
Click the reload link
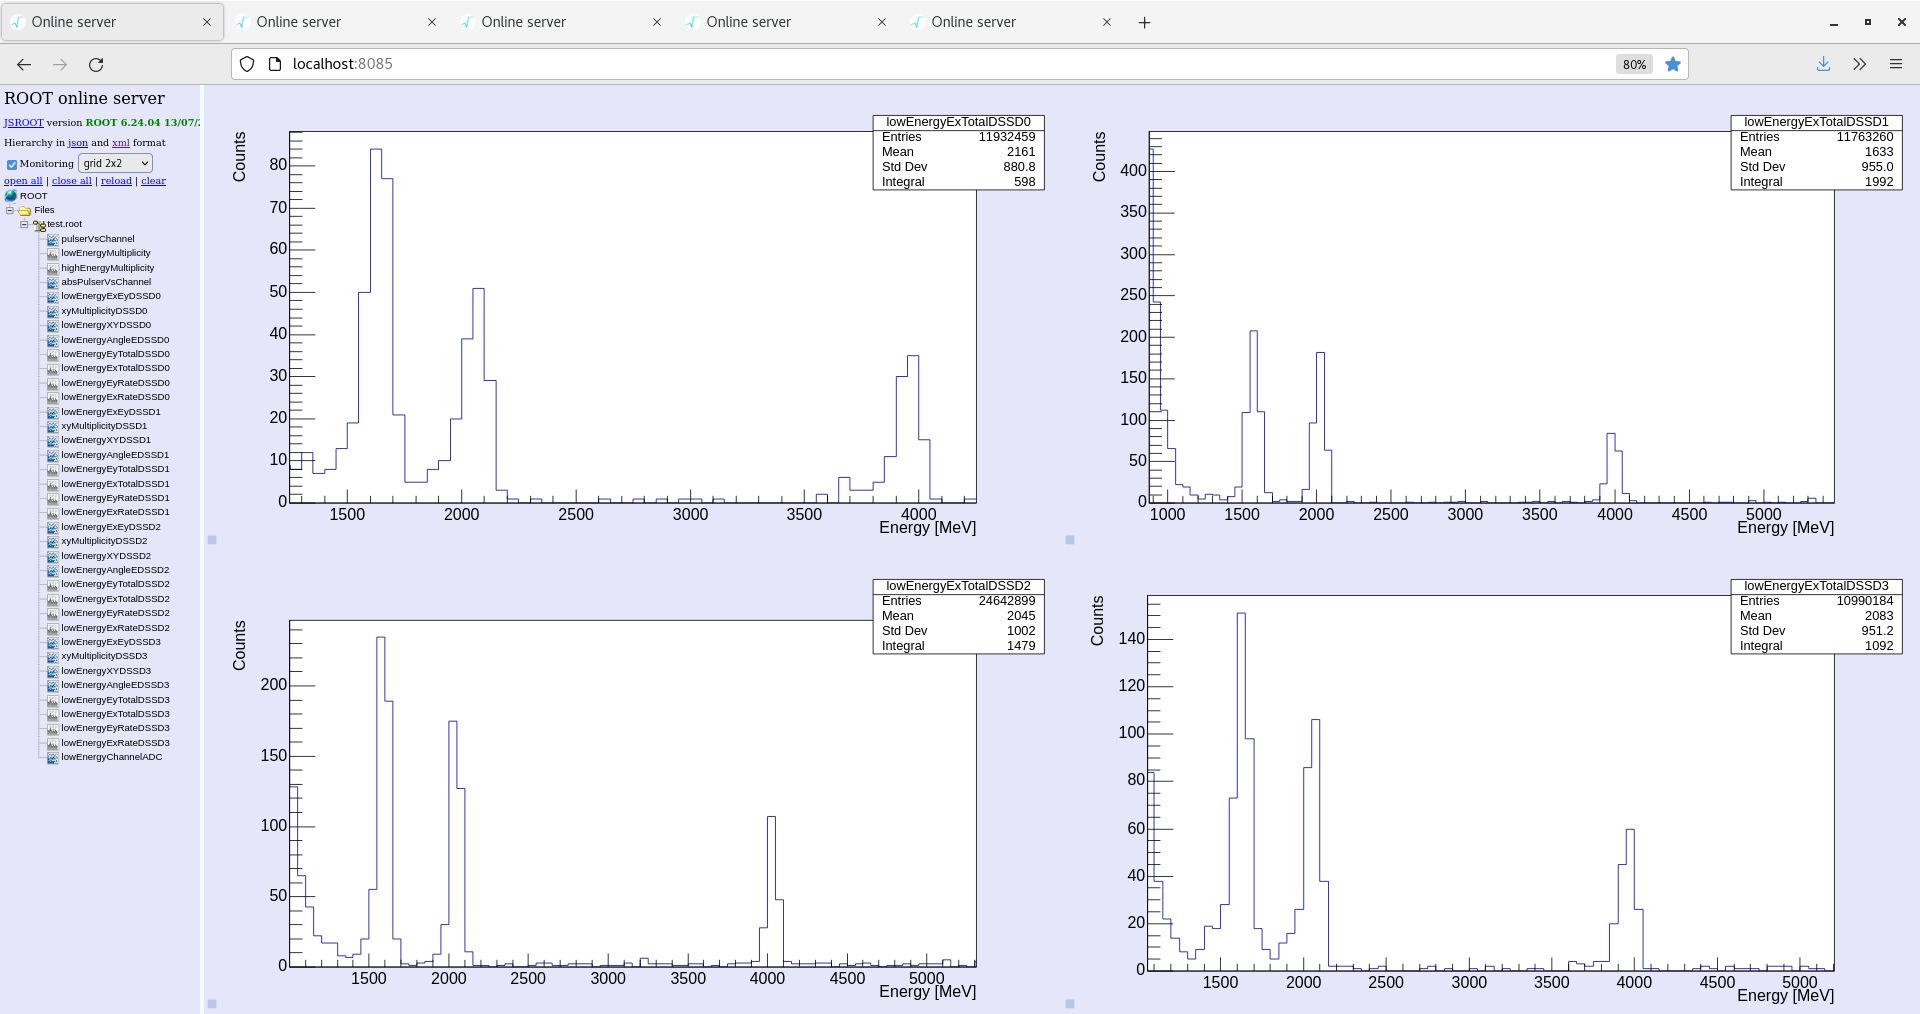pyautogui.click(x=116, y=181)
